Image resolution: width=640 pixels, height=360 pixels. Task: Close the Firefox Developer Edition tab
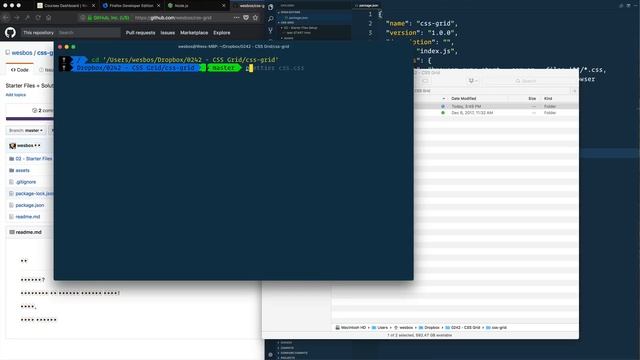pos(158,6)
